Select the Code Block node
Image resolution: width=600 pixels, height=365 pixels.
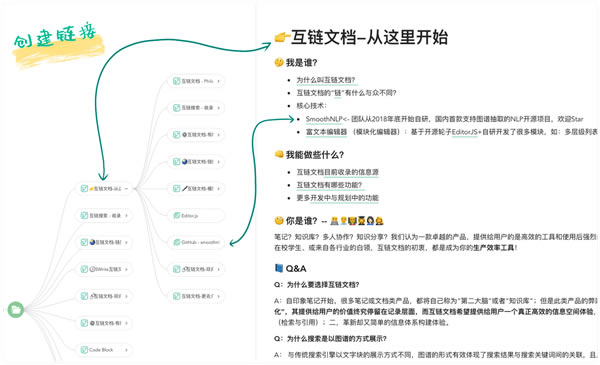tap(104, 350)
